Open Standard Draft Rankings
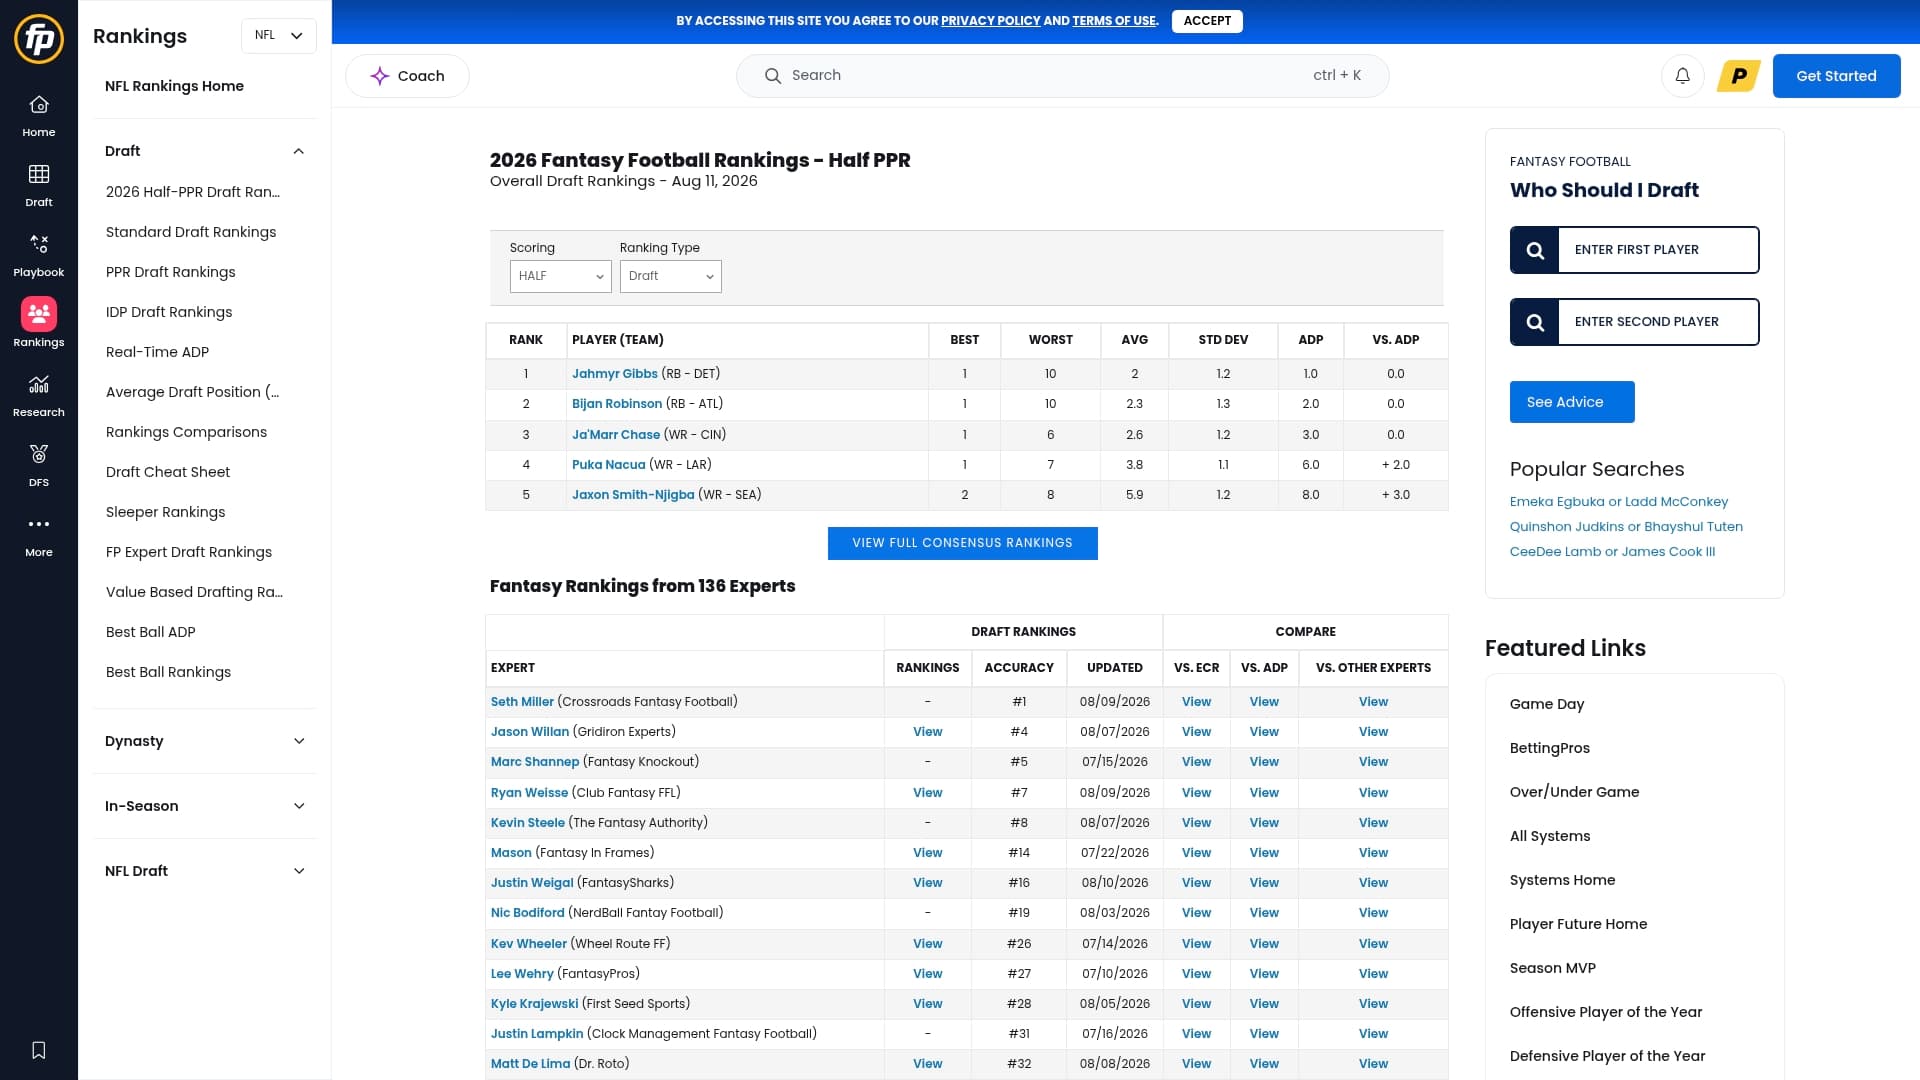 tap(191, 232)
